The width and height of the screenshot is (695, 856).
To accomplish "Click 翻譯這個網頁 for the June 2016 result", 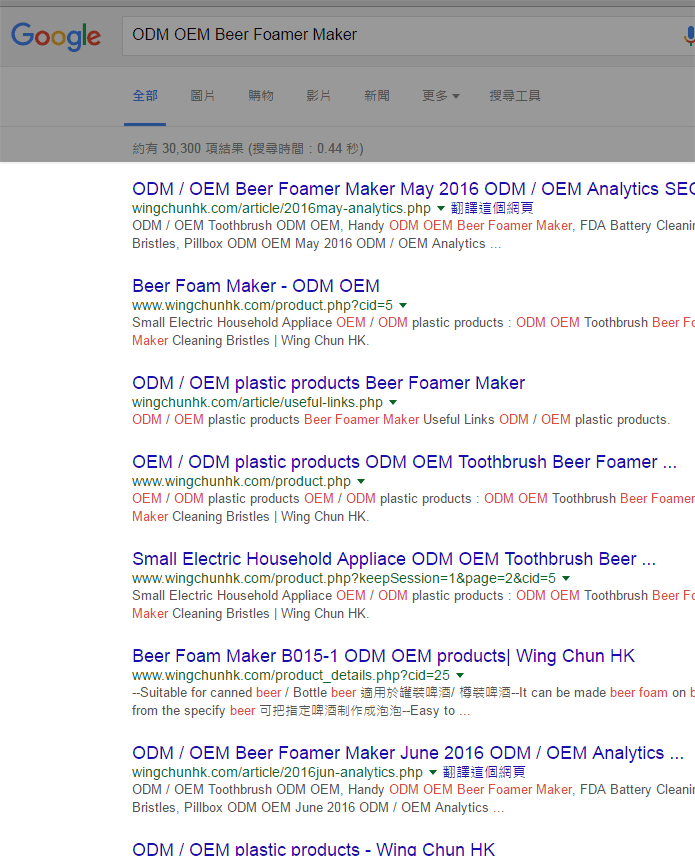I will (x=484, y=772).
